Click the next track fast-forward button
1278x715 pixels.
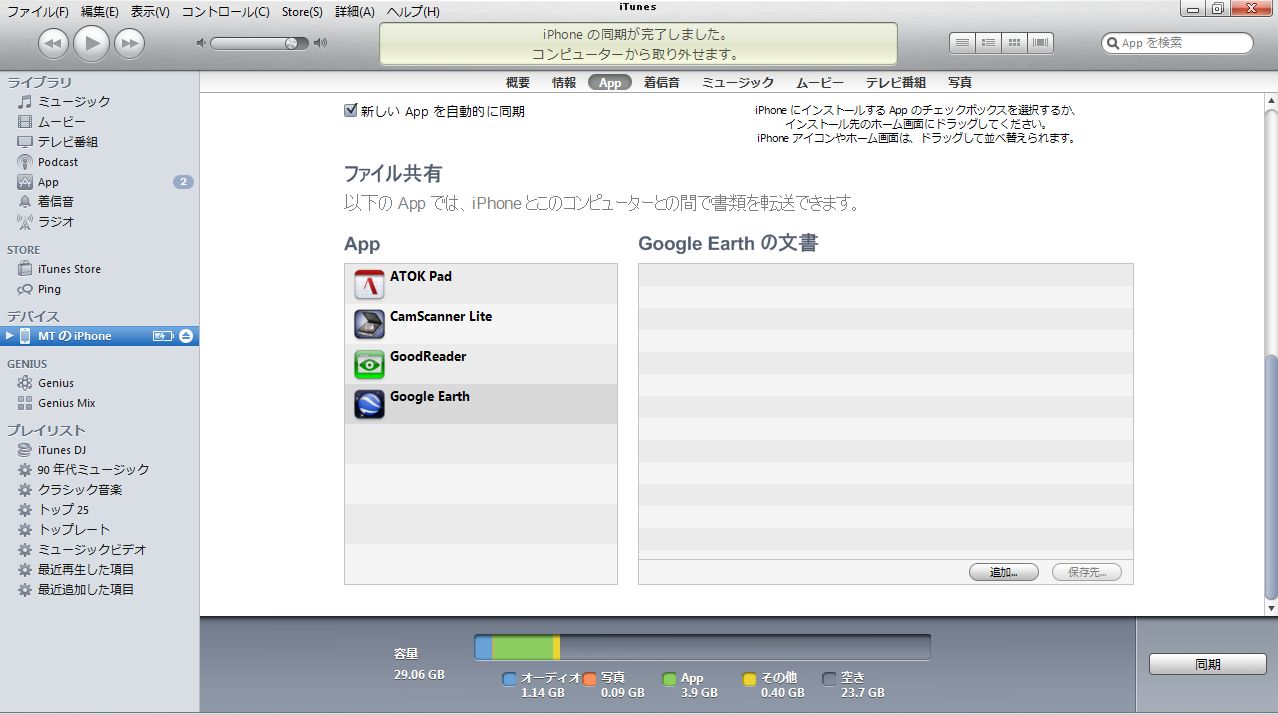point(129,43)
